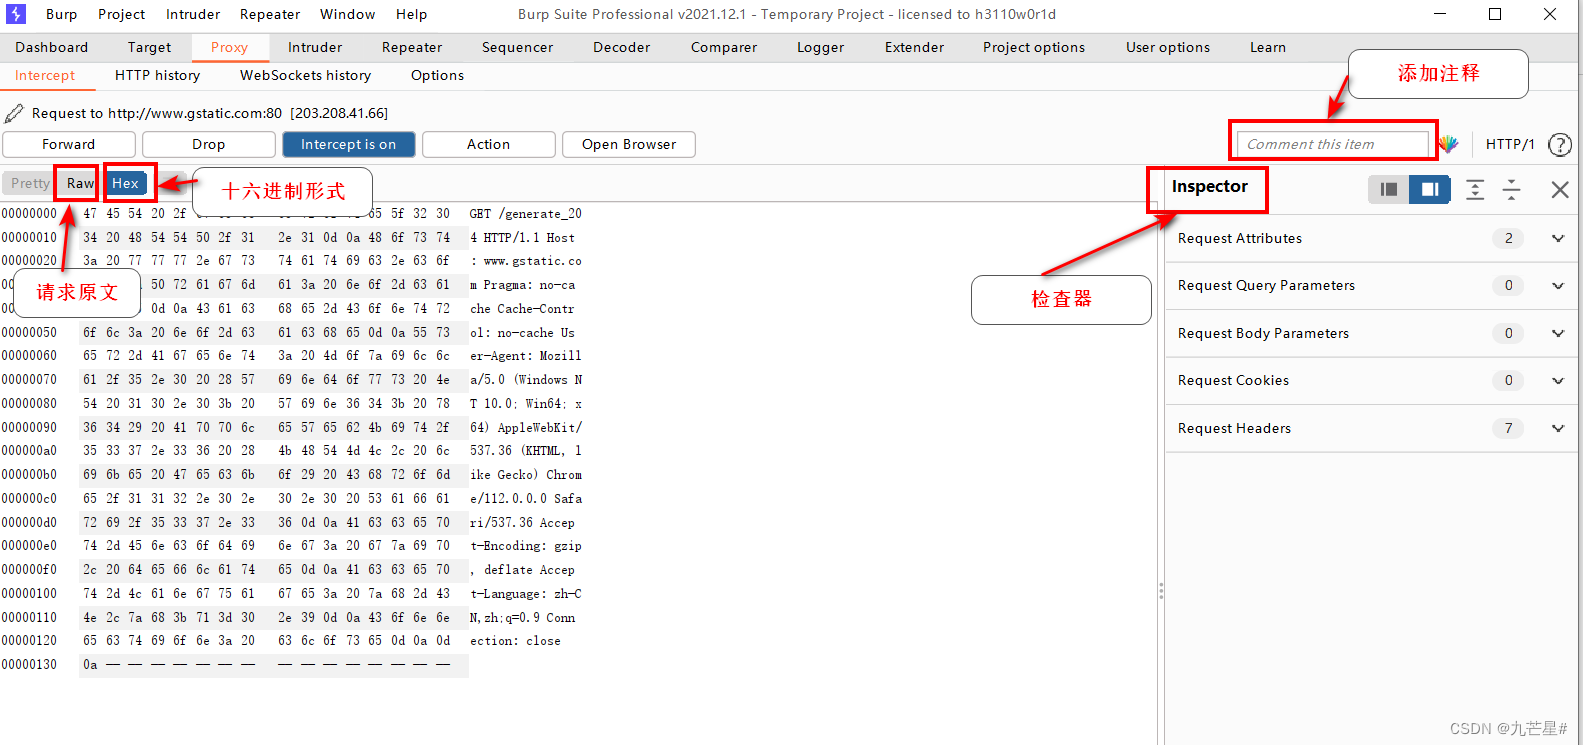1583x745 pixels.
Task: Click the Burp Suite logo icon
Action: tap(16, 14)
